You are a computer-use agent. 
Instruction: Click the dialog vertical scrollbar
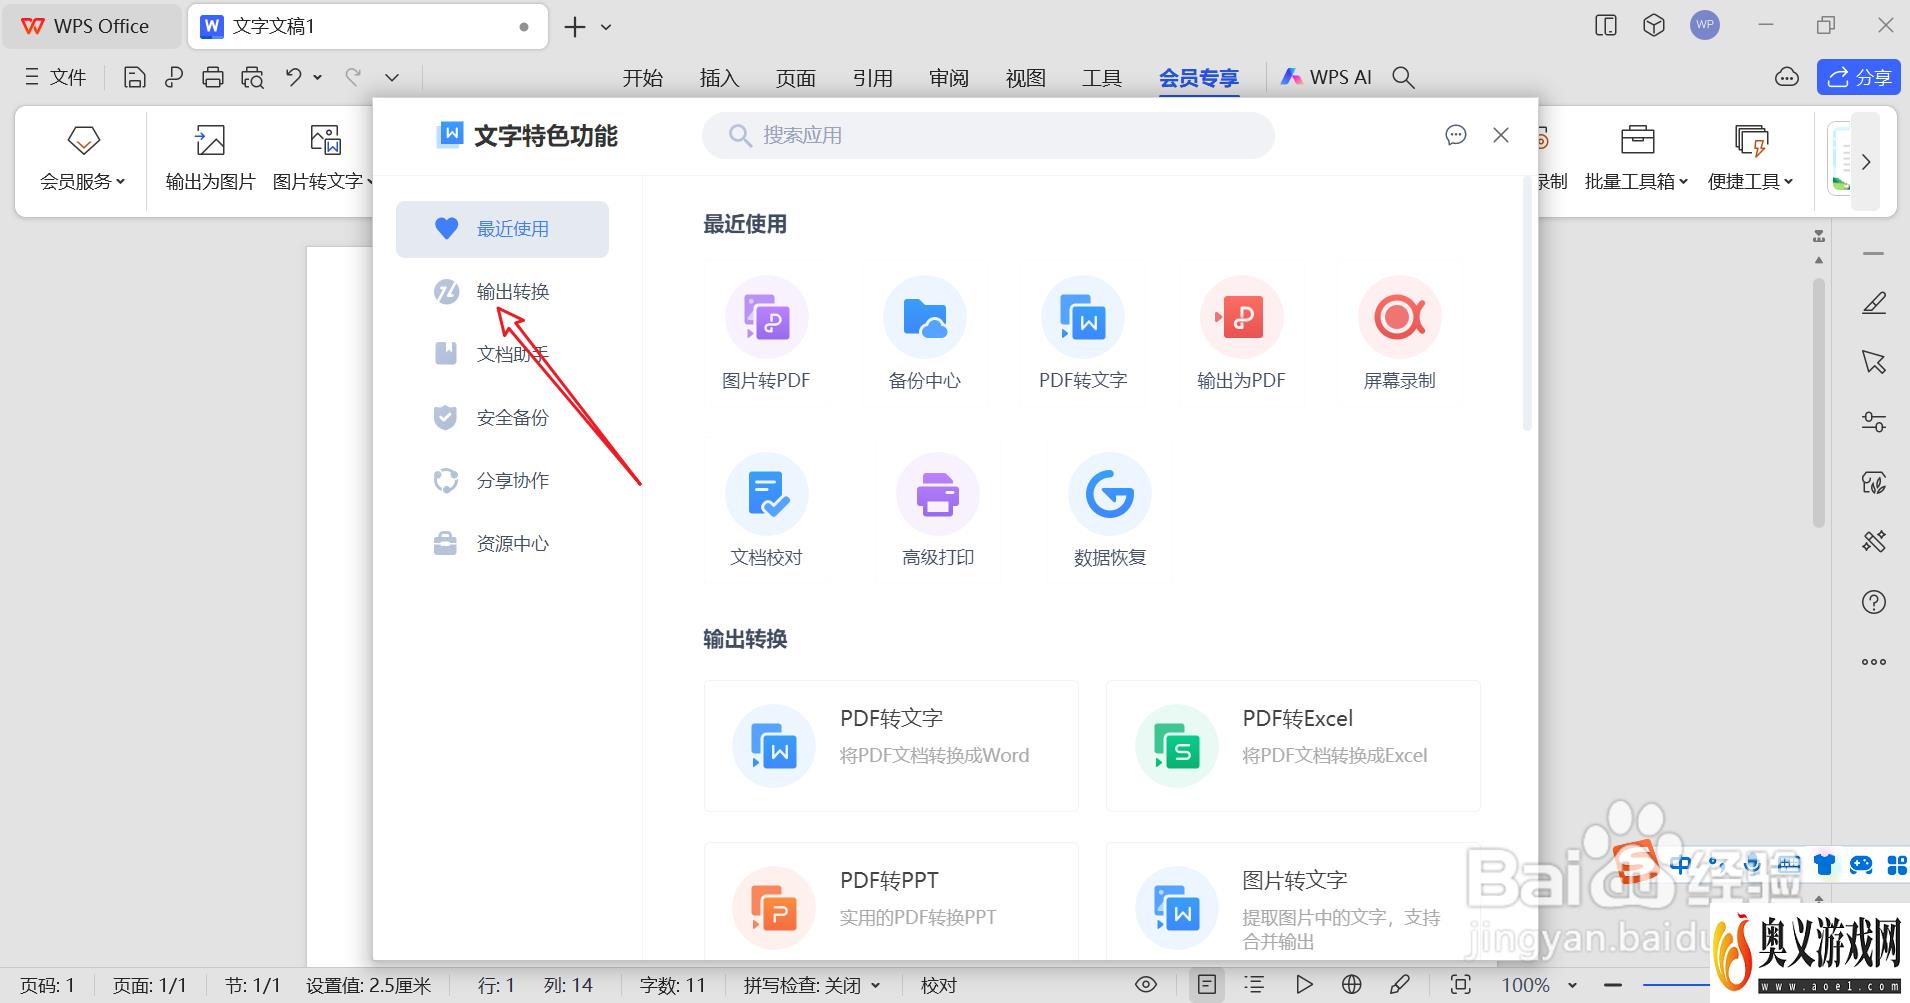1527,305
